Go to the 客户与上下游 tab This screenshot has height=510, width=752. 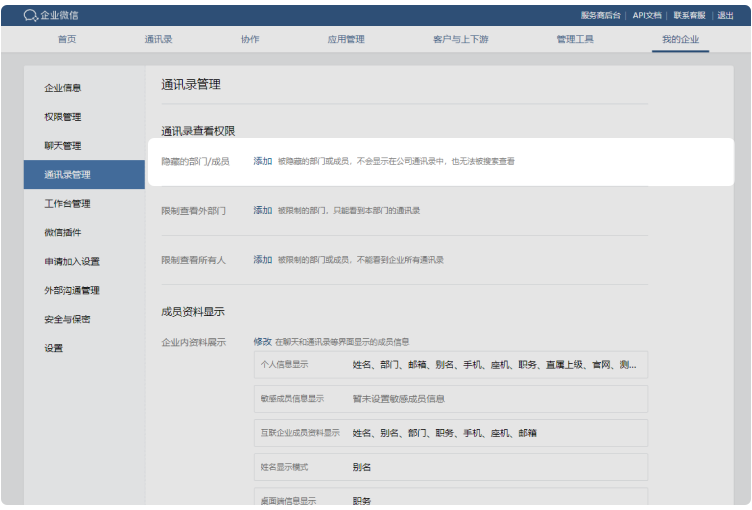[x=461, y=39]
